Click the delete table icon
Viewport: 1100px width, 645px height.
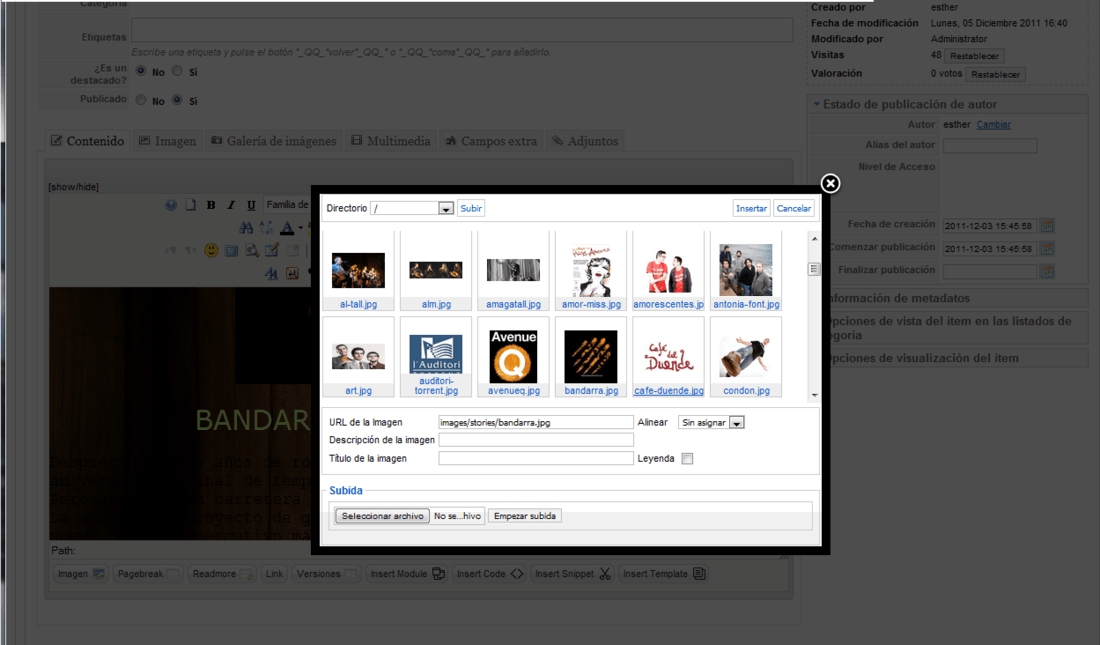point(293,251)
